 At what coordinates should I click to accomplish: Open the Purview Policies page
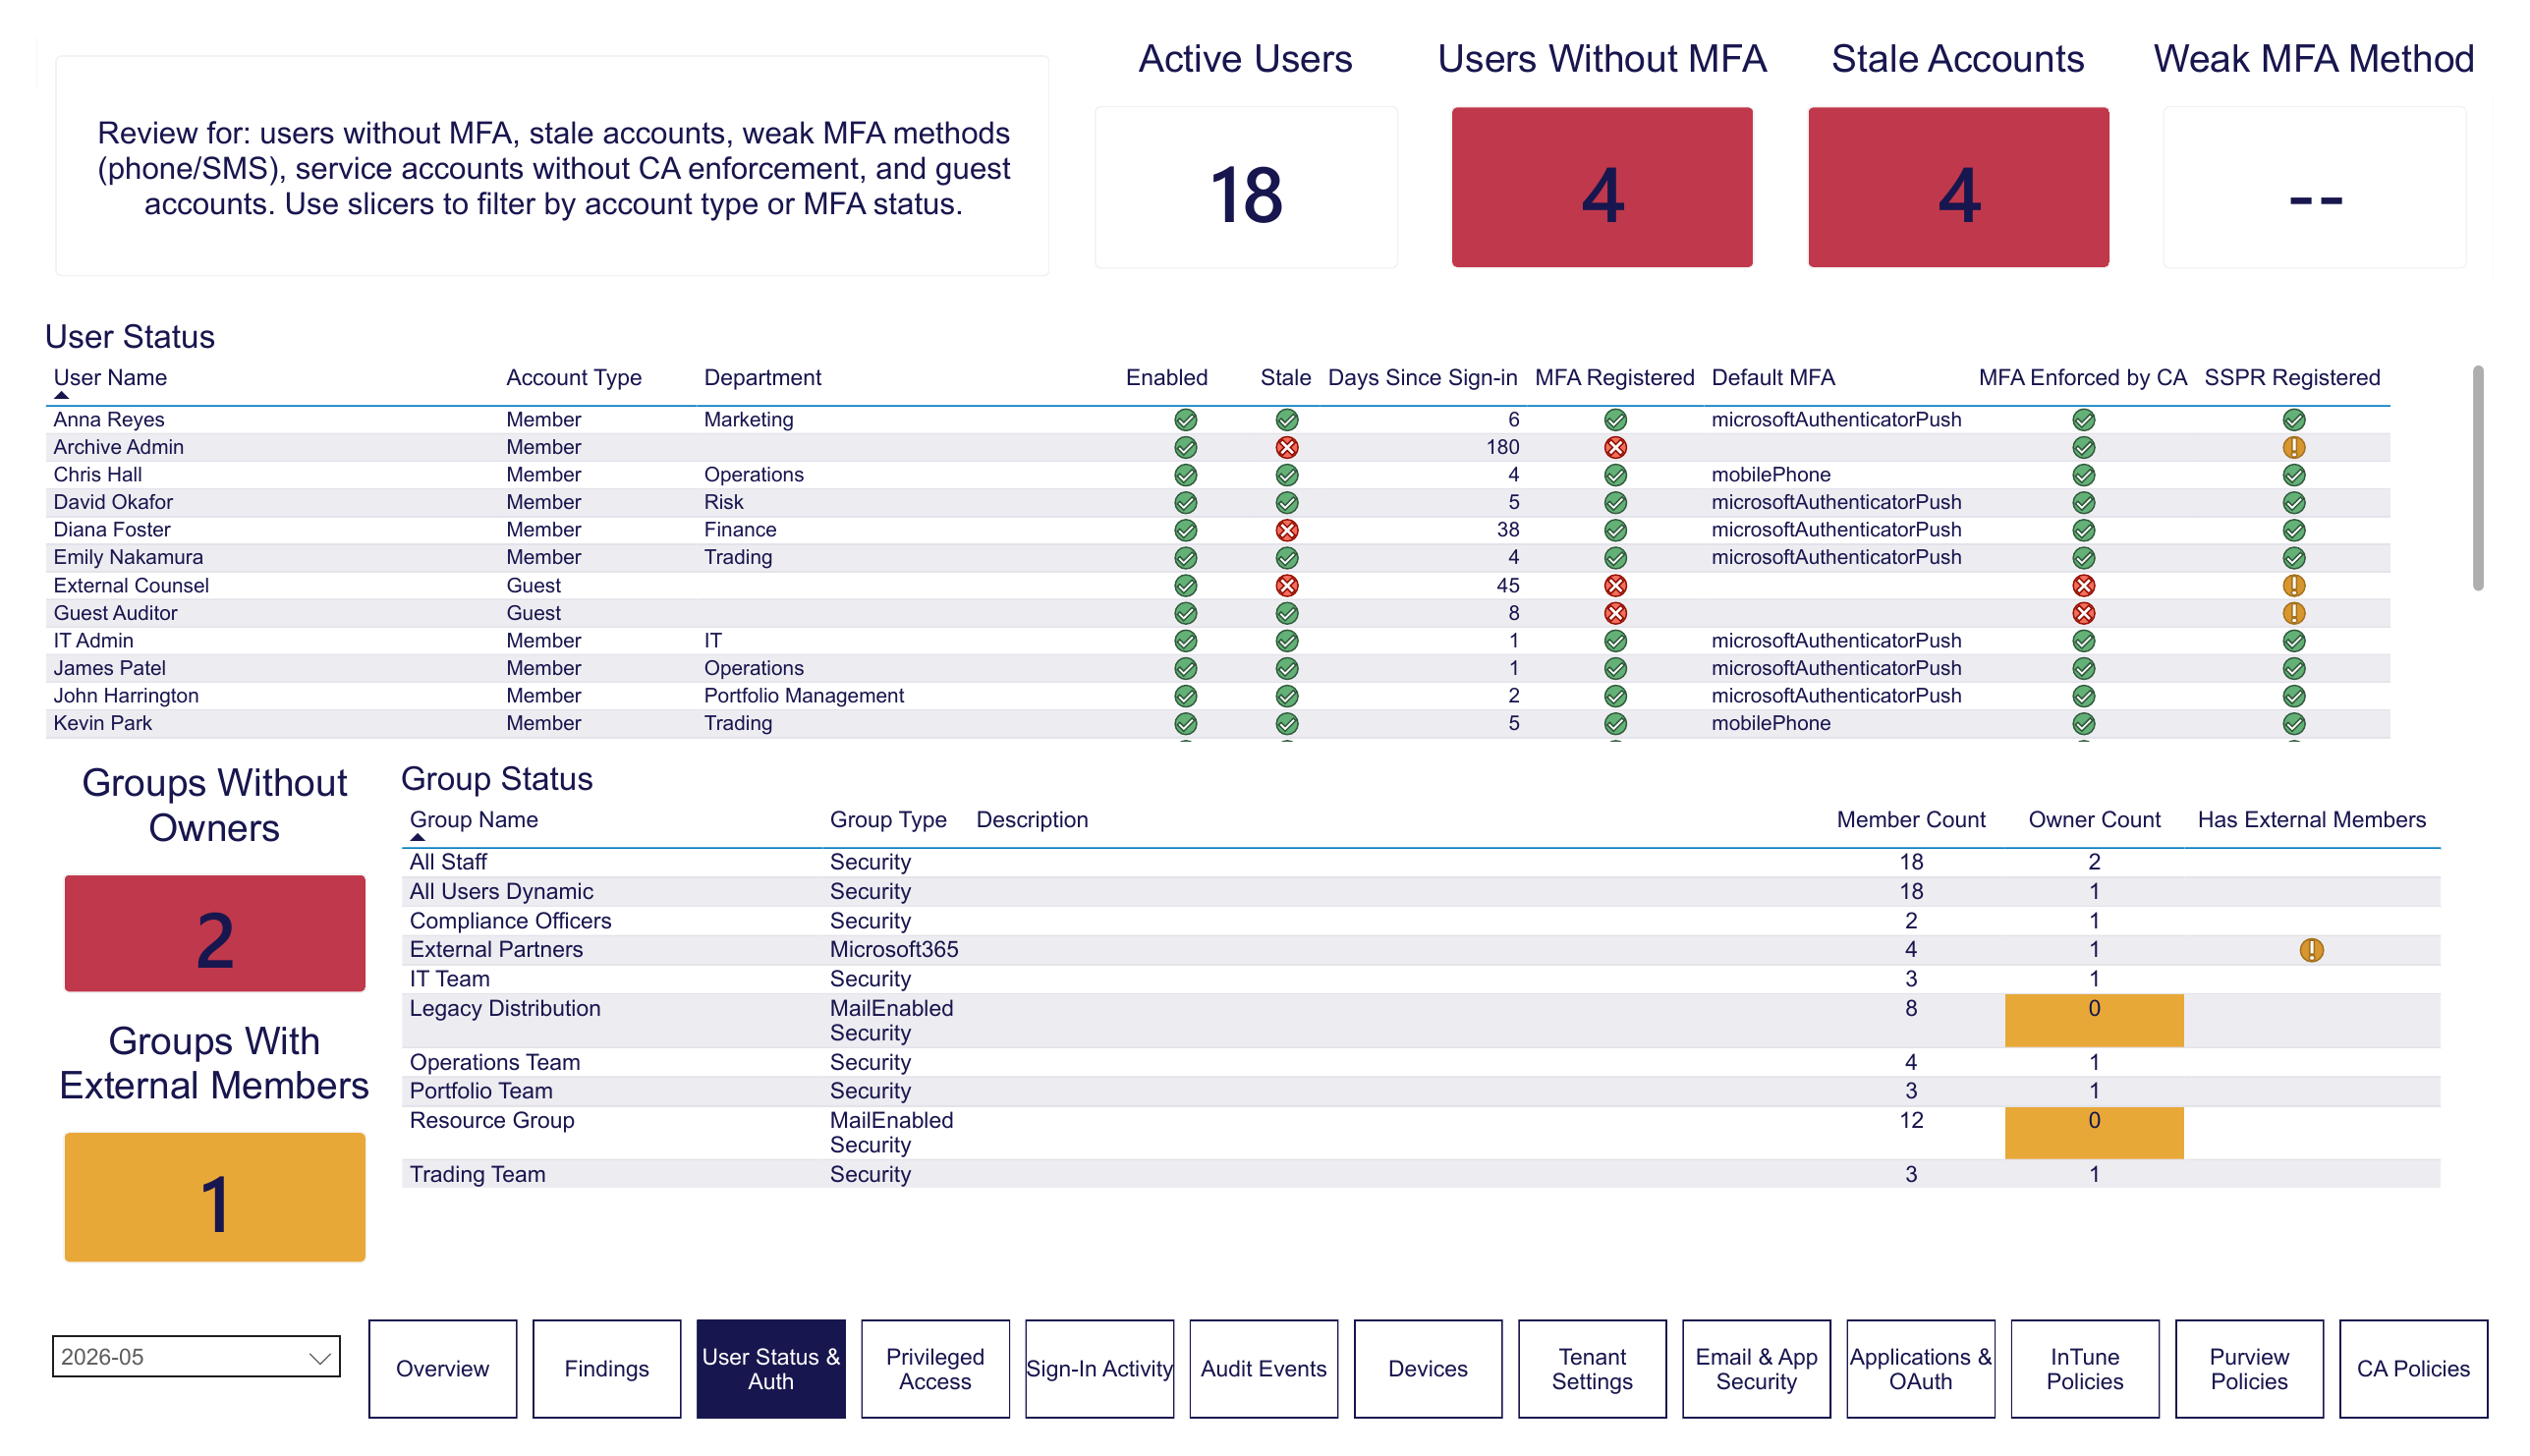[x=2248, y=1368]
